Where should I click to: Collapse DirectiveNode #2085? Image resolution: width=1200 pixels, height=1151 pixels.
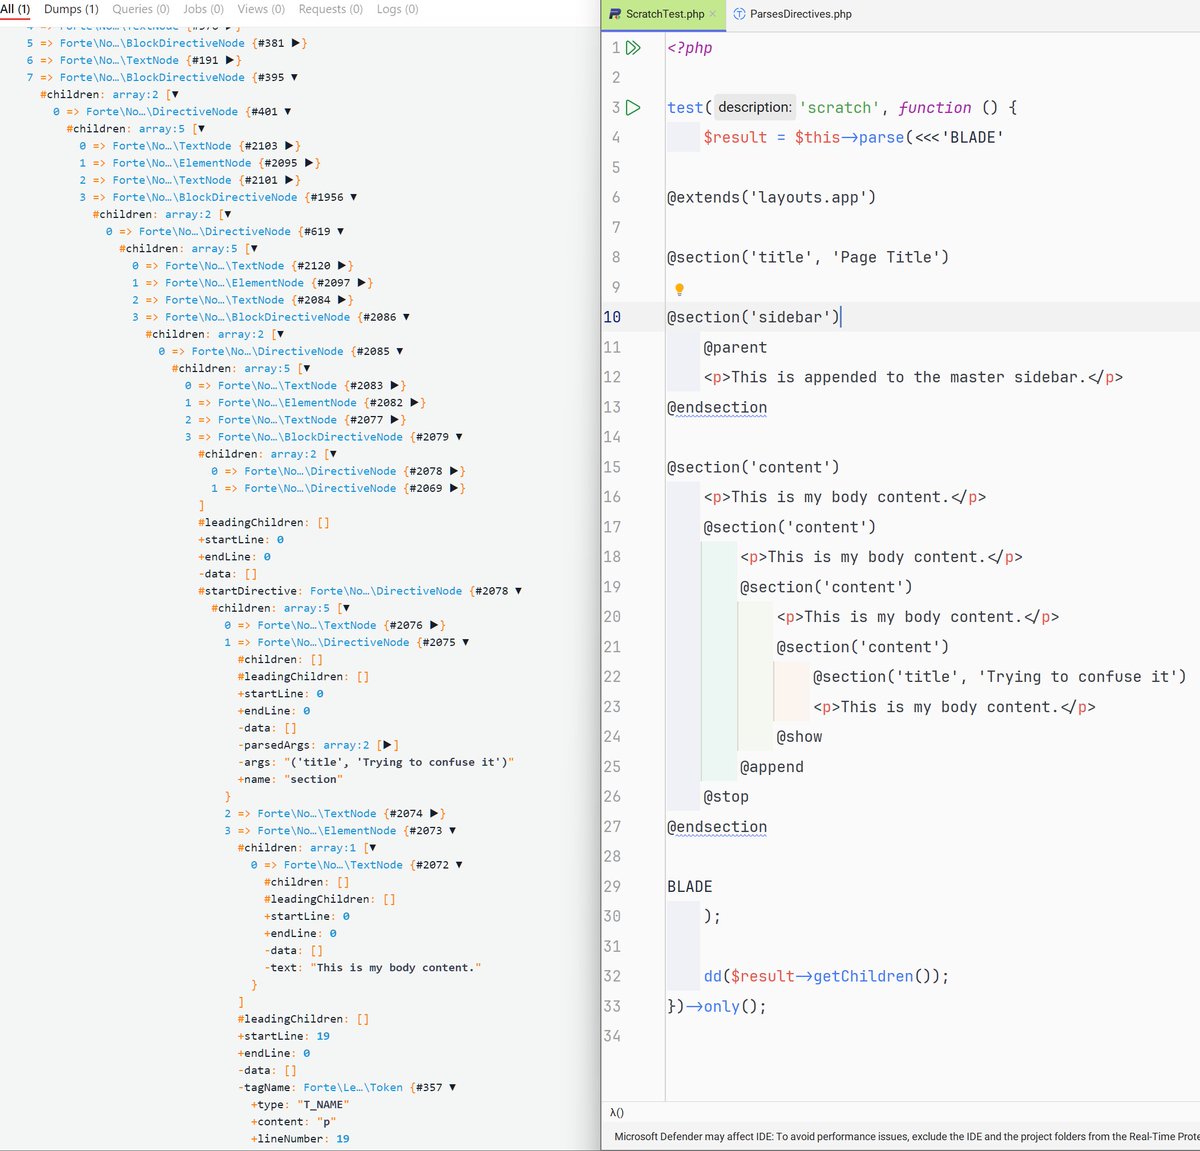pos(400,351)
